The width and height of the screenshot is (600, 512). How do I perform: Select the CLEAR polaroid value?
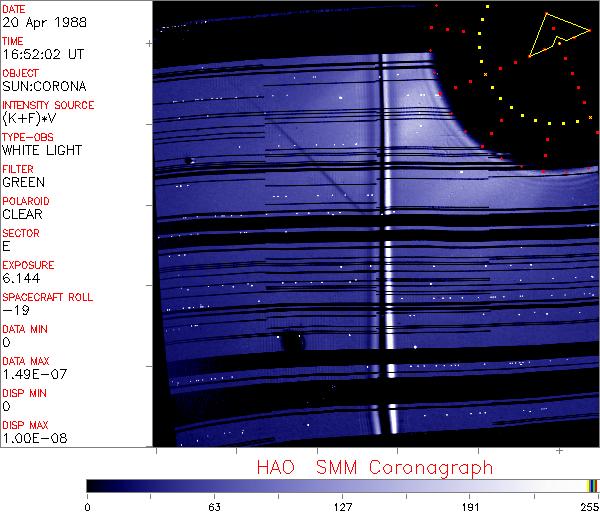pyautogui.click(x=22, y=214)
